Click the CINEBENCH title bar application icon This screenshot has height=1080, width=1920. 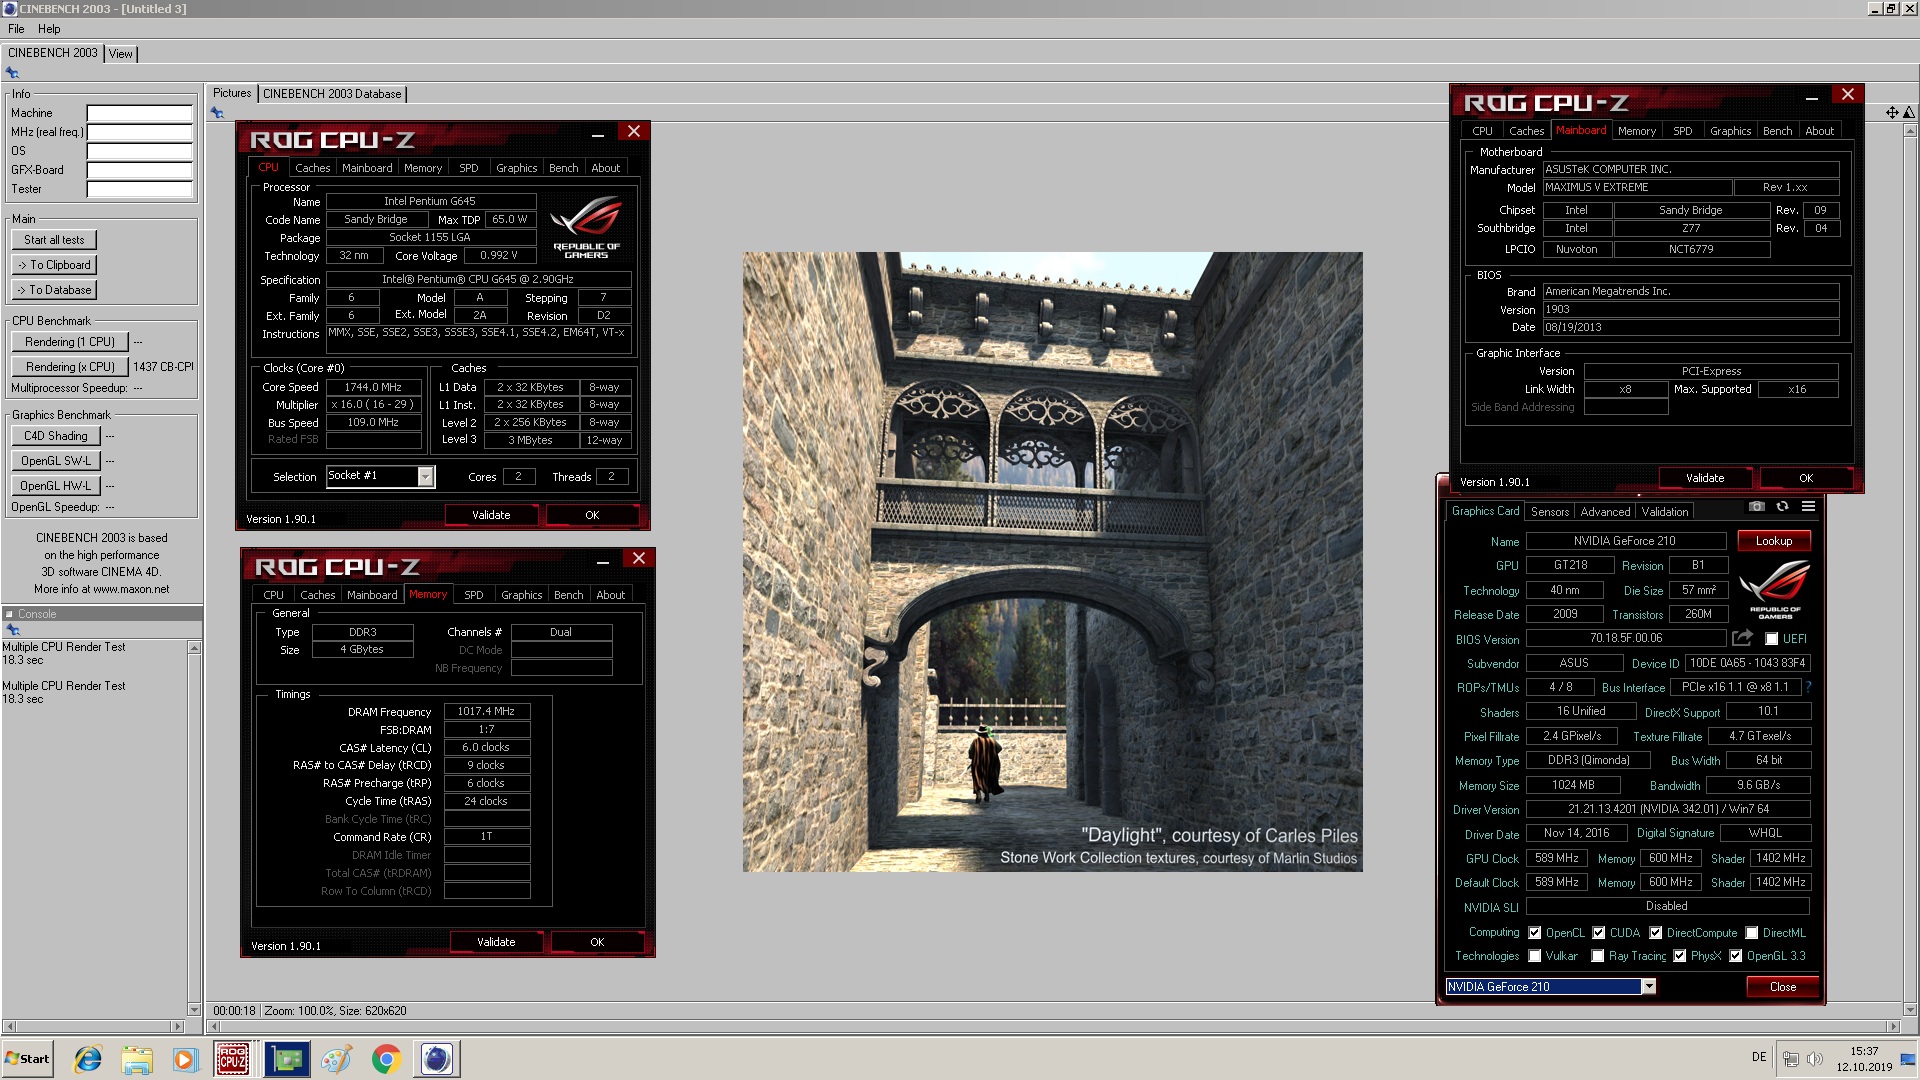[x=10, y=8]
